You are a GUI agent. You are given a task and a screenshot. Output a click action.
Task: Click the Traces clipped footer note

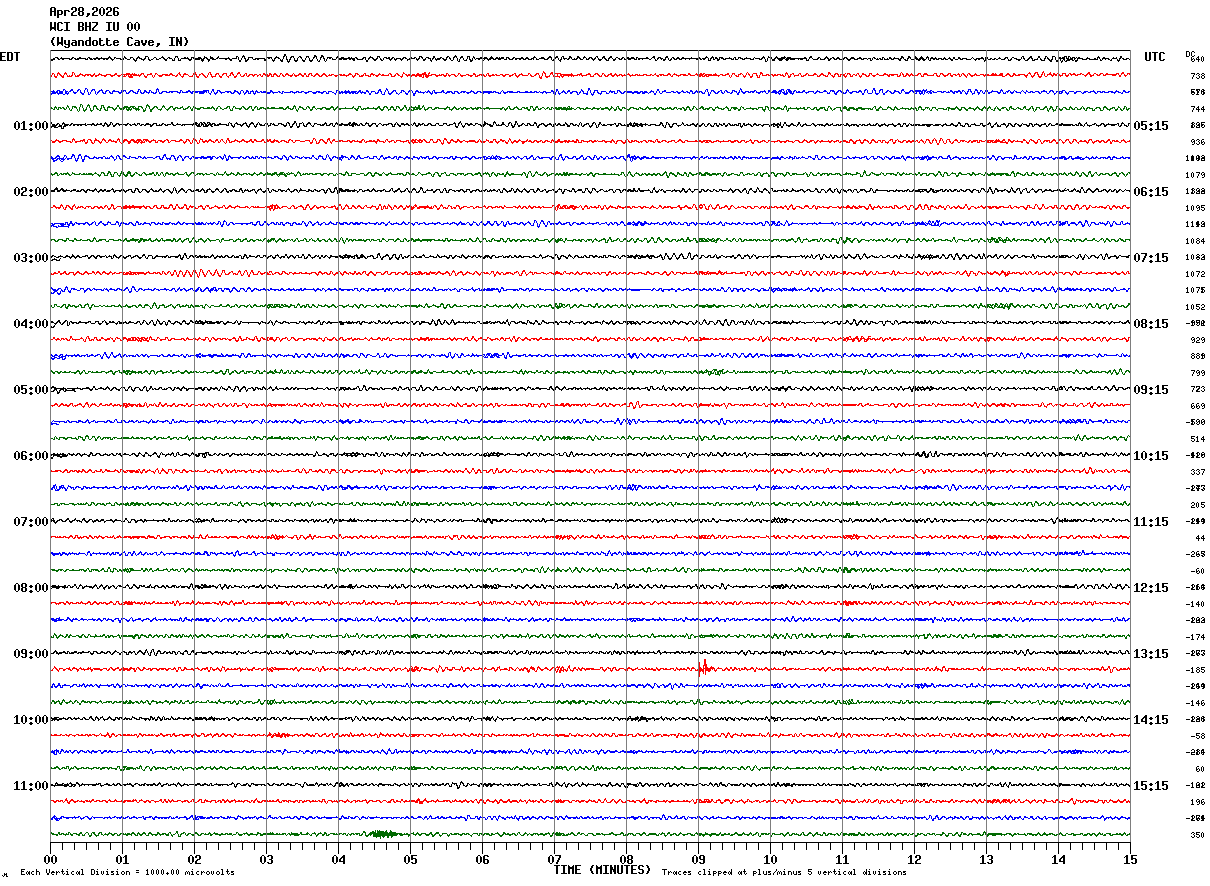784,873
